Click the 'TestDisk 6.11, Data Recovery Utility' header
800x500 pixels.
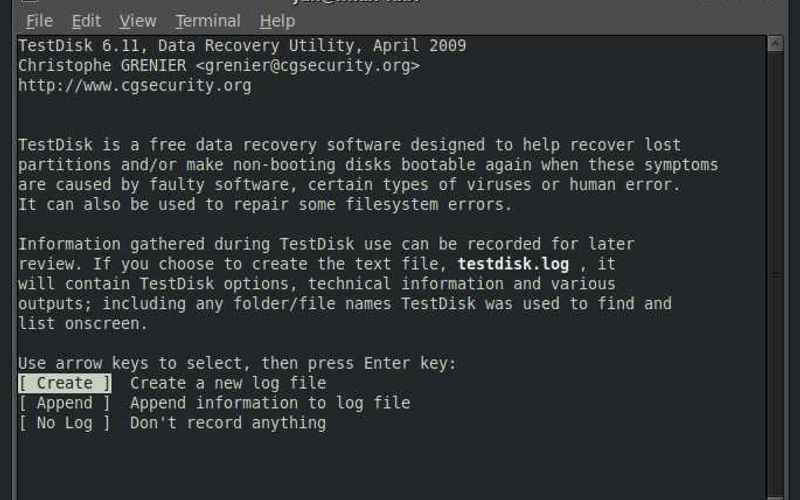190,46
